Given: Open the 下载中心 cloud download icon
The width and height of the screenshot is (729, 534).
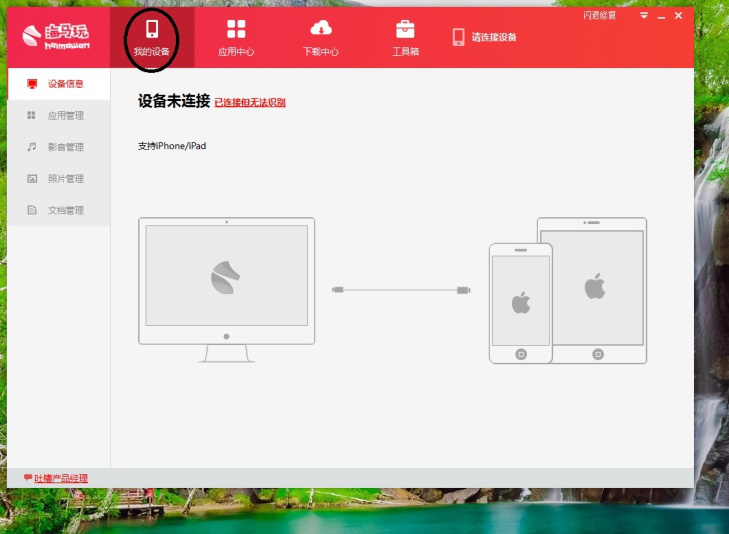Looking at the screenshot, I should [x=321, y=30].
